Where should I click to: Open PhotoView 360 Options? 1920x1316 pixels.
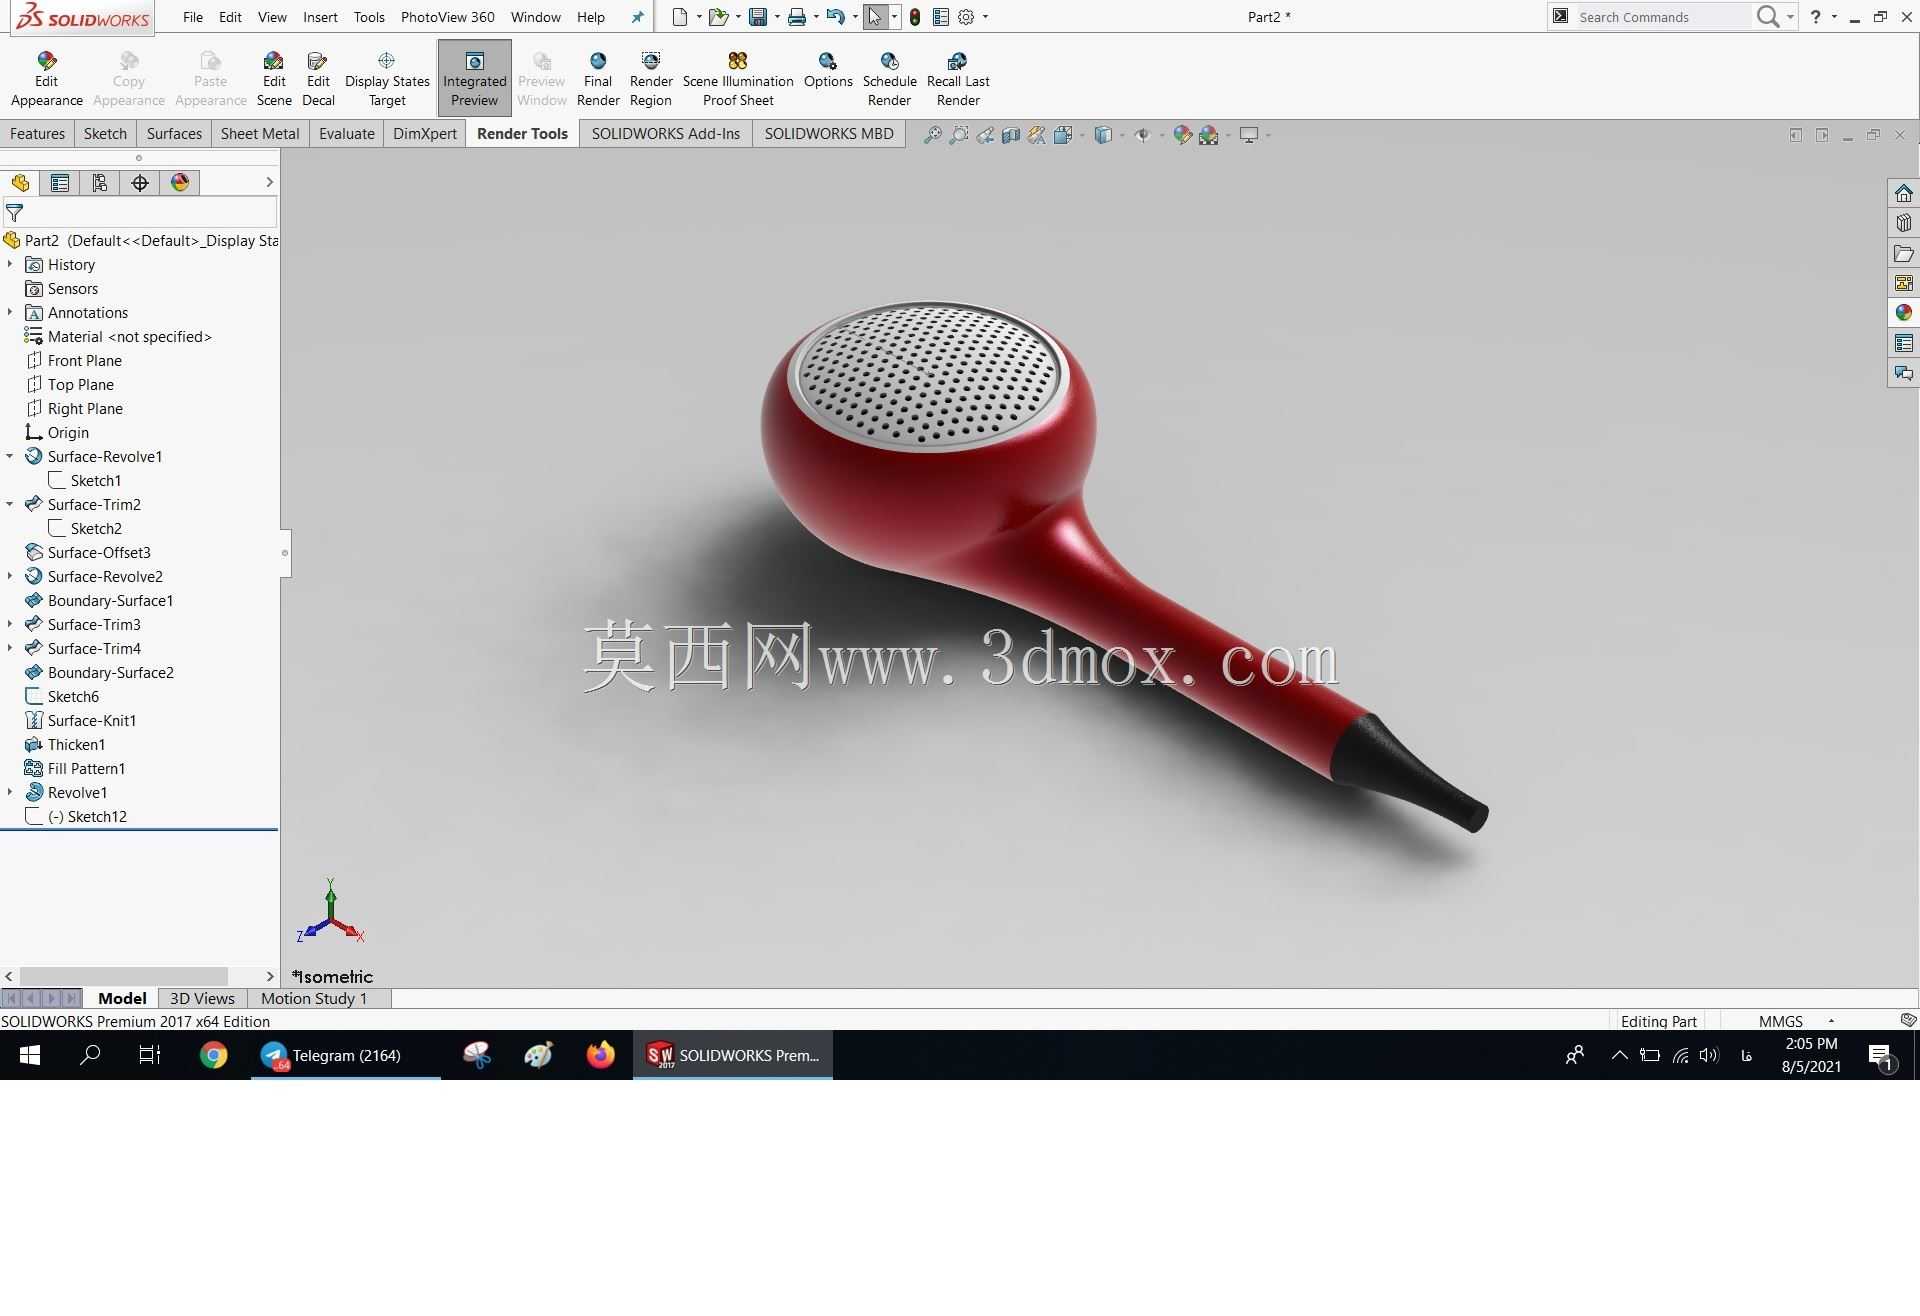click(828, 70)
